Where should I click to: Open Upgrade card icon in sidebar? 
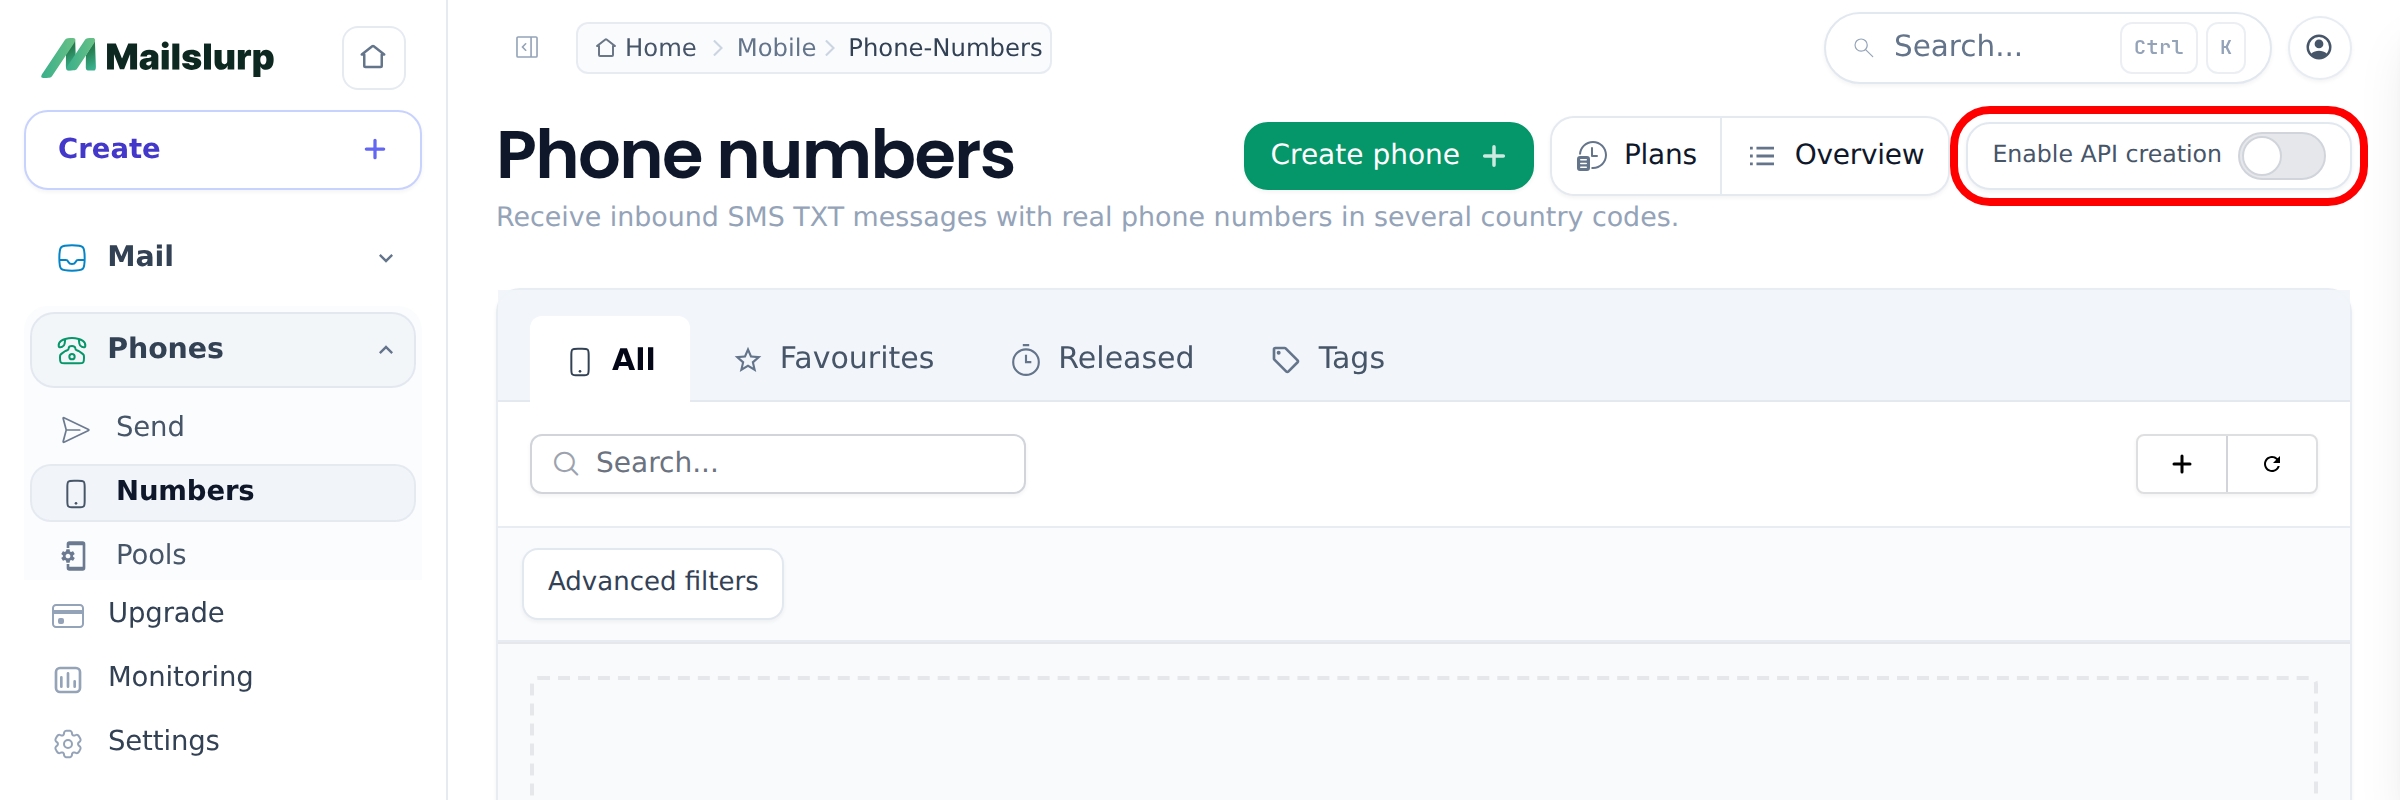click(68, 615)
